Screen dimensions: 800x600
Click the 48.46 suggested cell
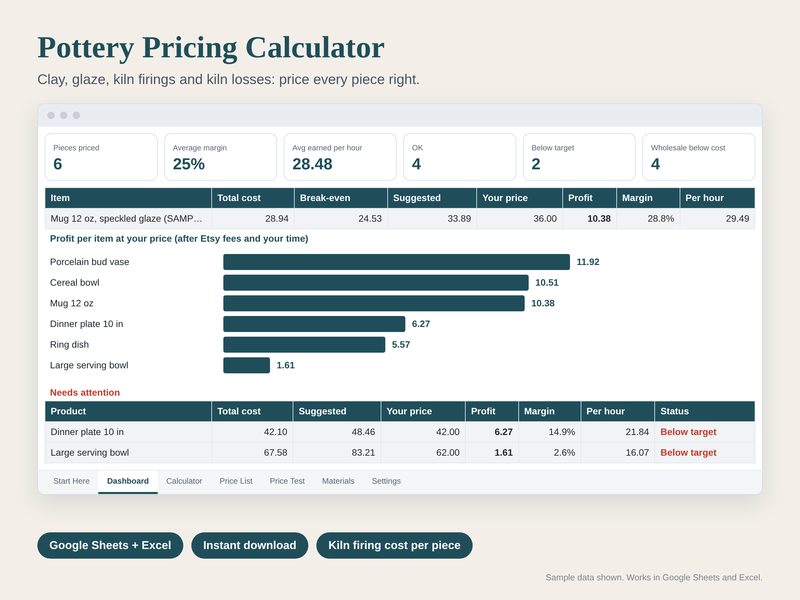pos(337,432)
